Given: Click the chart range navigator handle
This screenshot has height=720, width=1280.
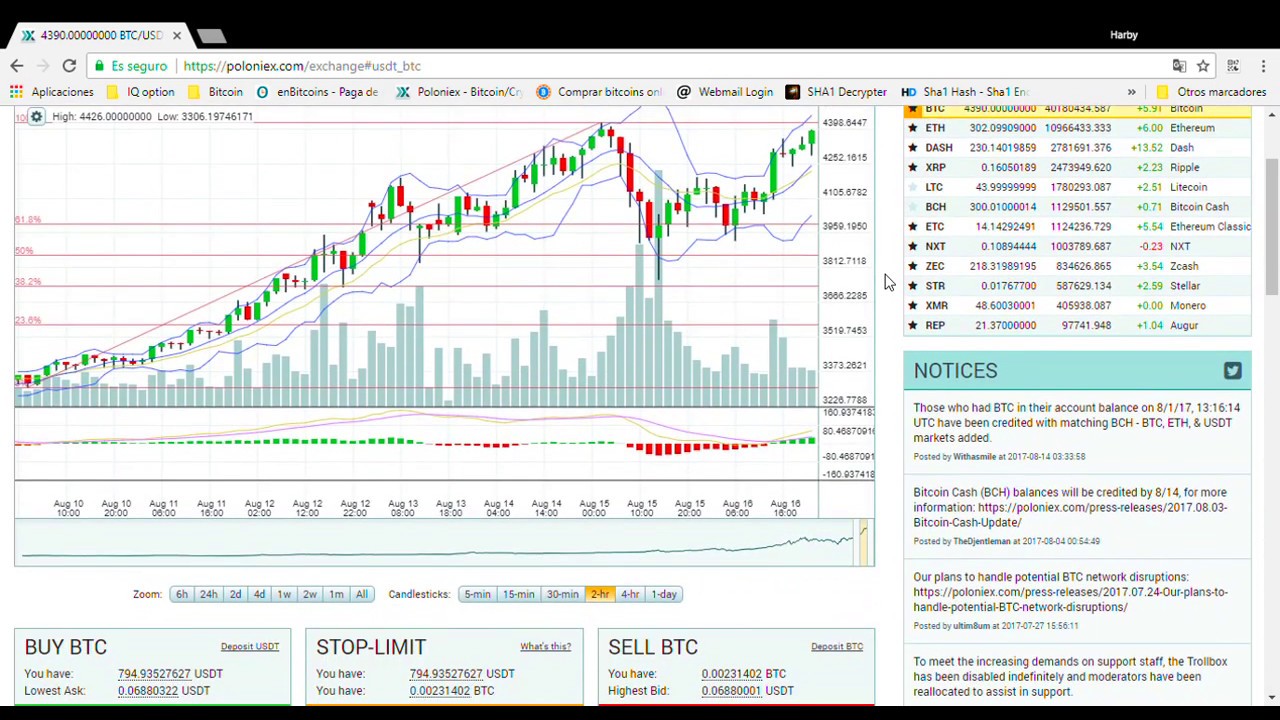Looking at the screenshot, I should (863, 541).
